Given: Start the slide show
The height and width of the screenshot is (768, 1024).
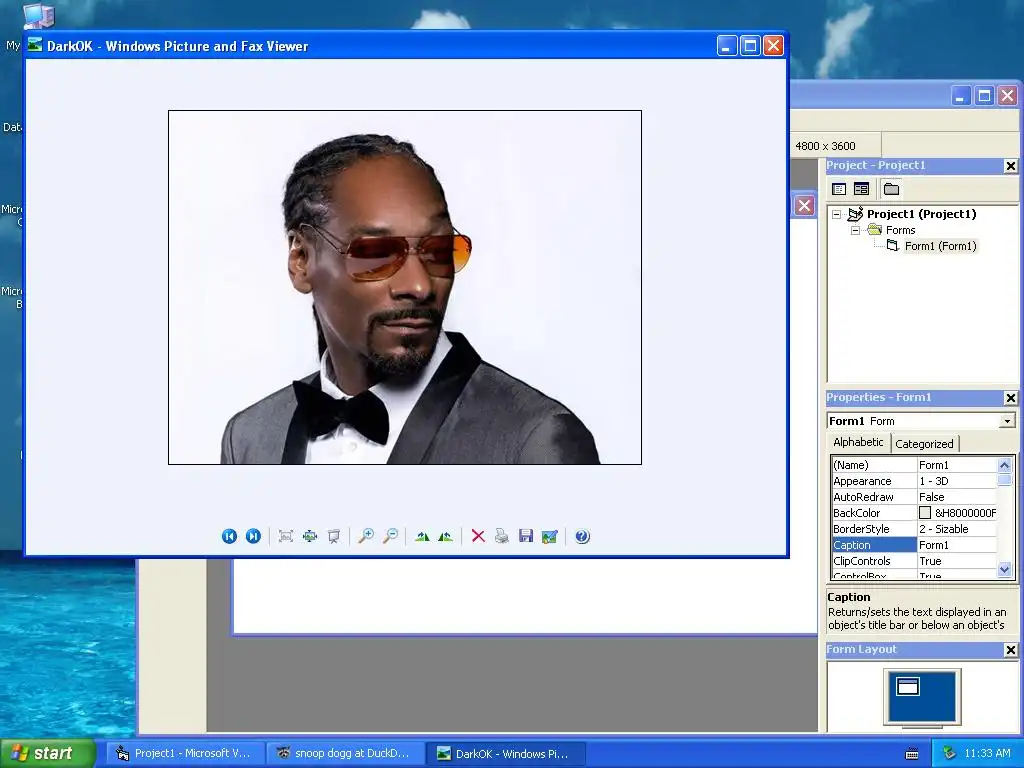Looking at the screenshot, I should (x=334, y=536).
